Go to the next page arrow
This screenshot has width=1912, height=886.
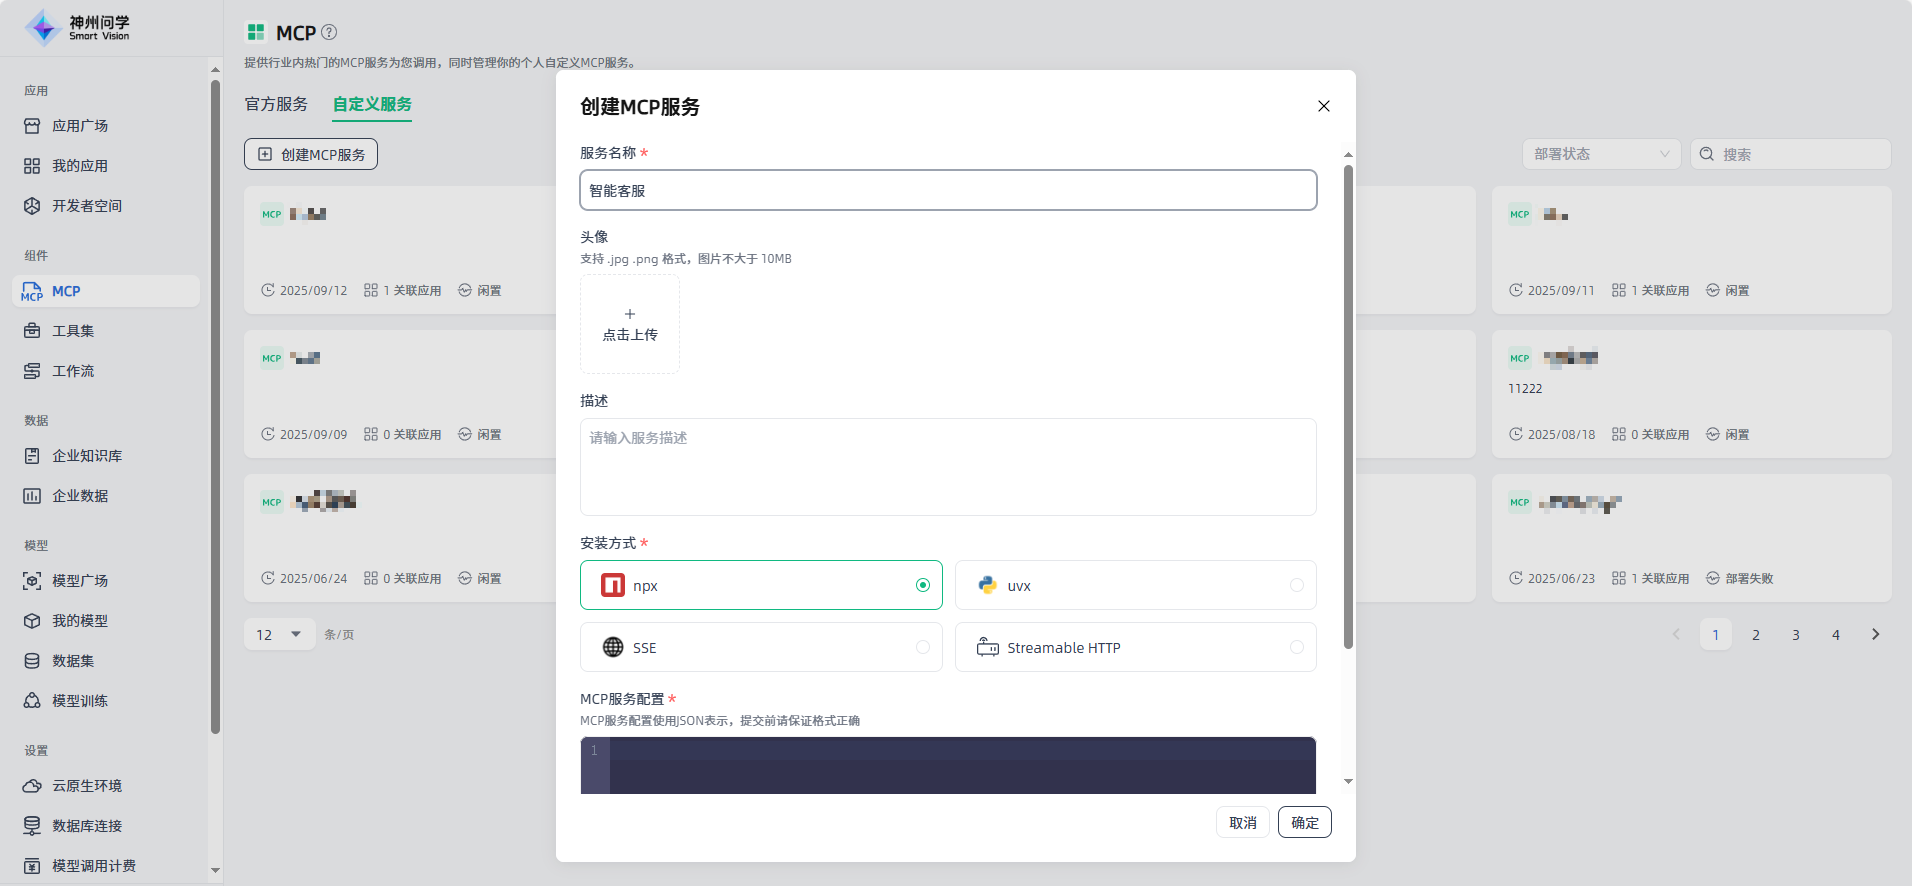[1875, 635]
